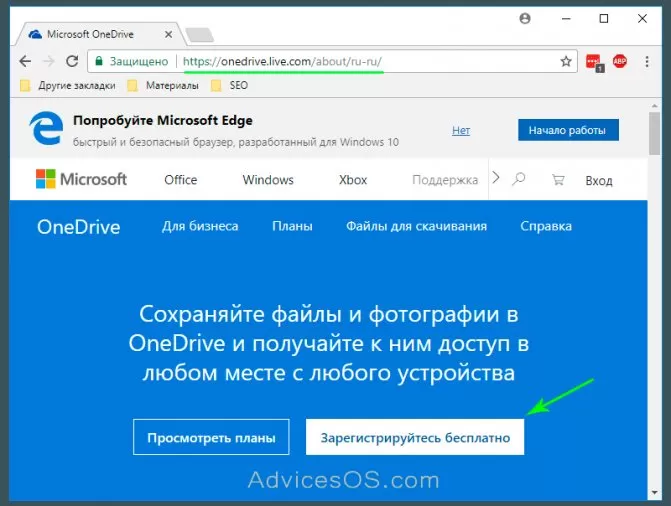
Task: Open the Xbox menu item
Action: (353, 180)
